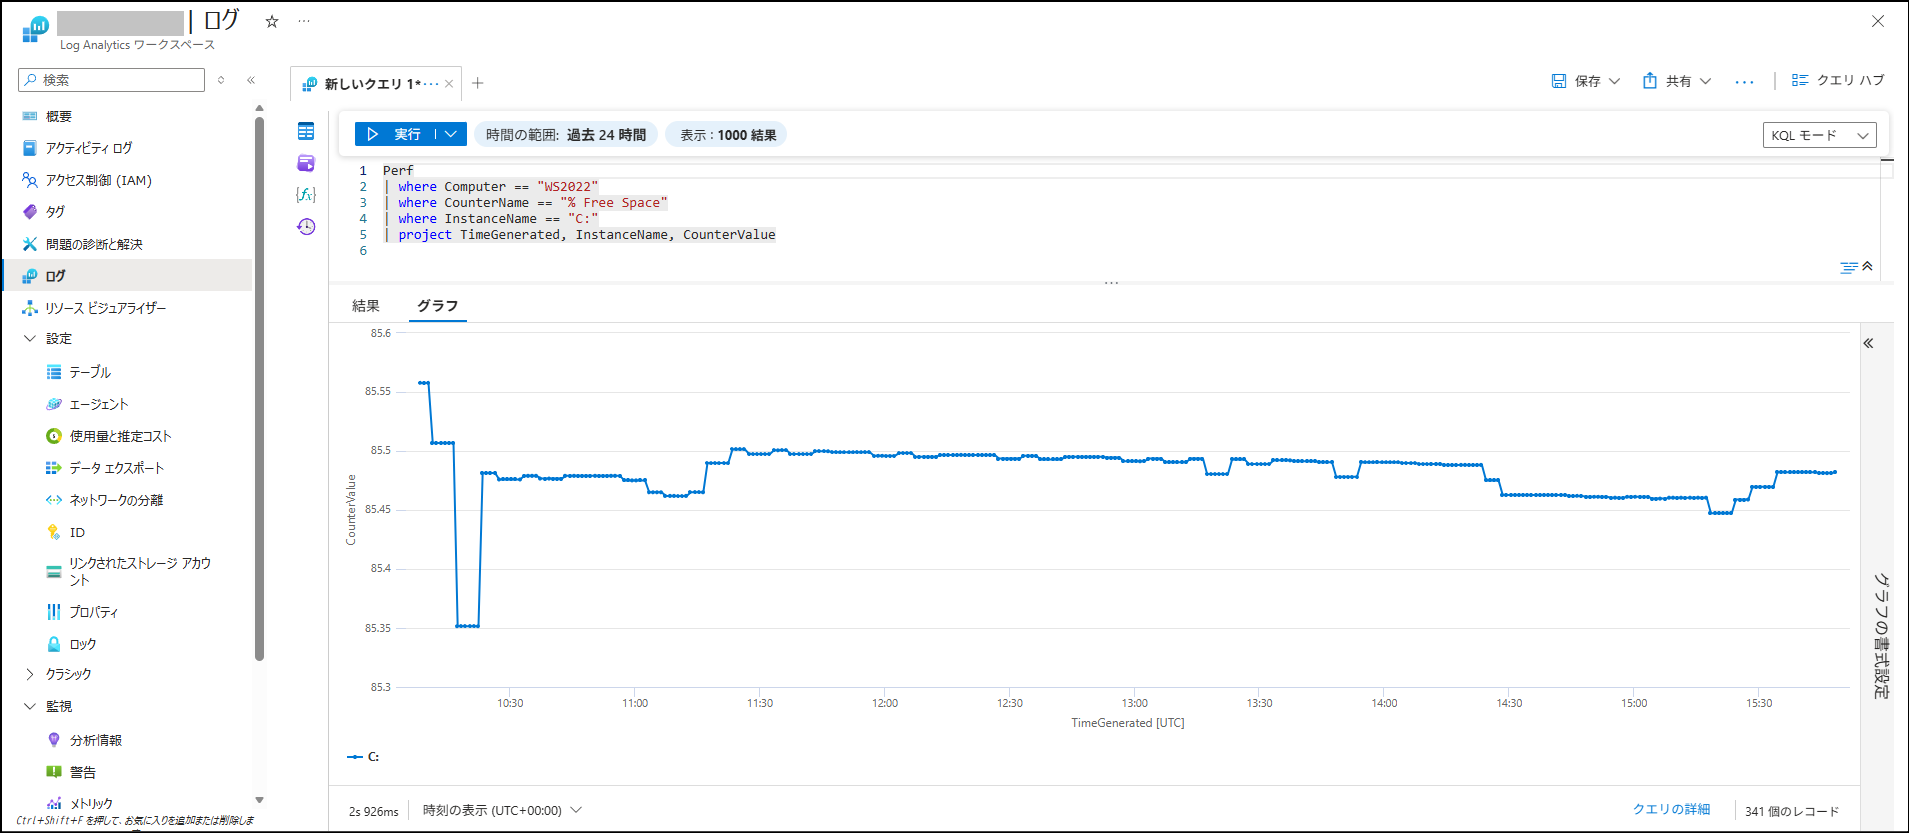Click the sidebar vertical scrollbar
Image resolution: width=1909 pixels, height=833 pixels.
coord(259,388)
